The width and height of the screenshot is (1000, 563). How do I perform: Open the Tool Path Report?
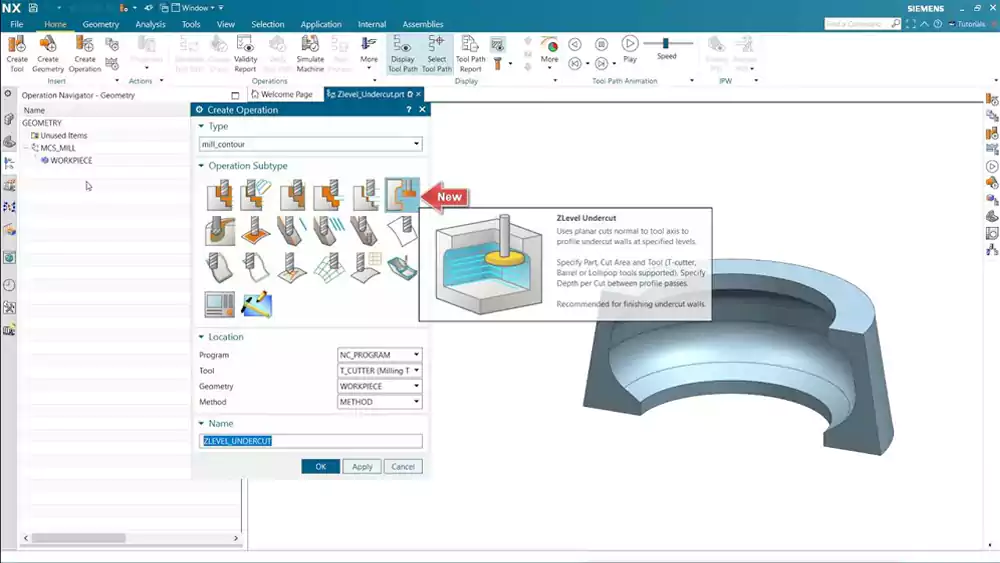point(470,54)
